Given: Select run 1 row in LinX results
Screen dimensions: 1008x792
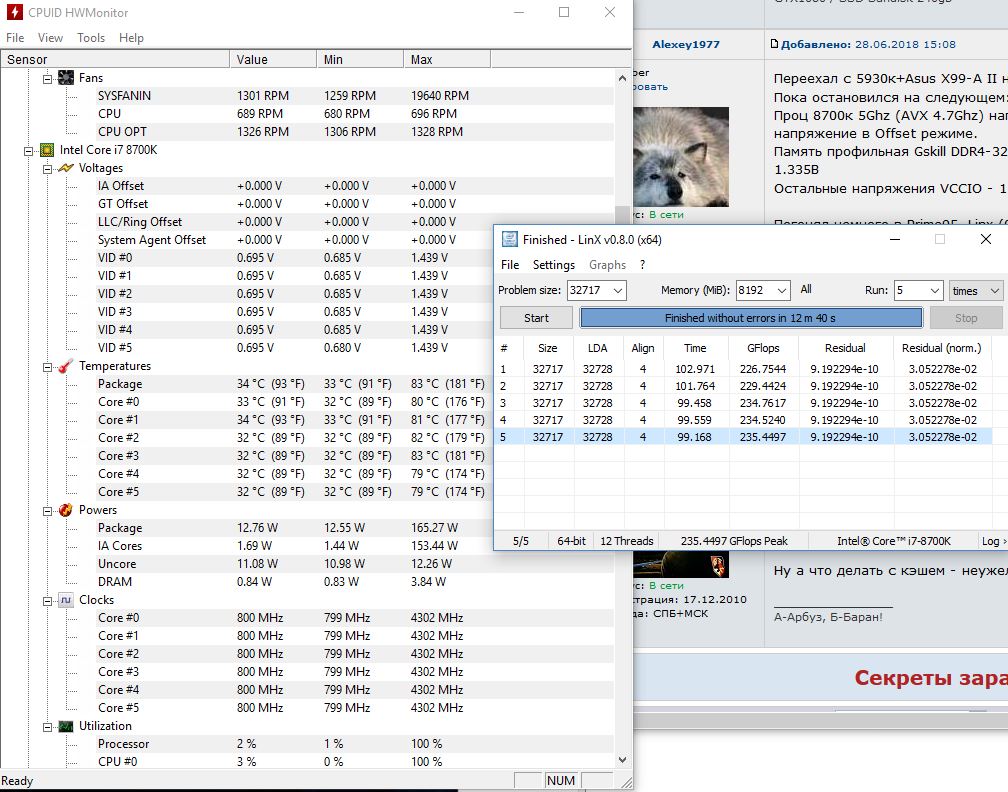Looking at the screenshot, I should 744,369.
